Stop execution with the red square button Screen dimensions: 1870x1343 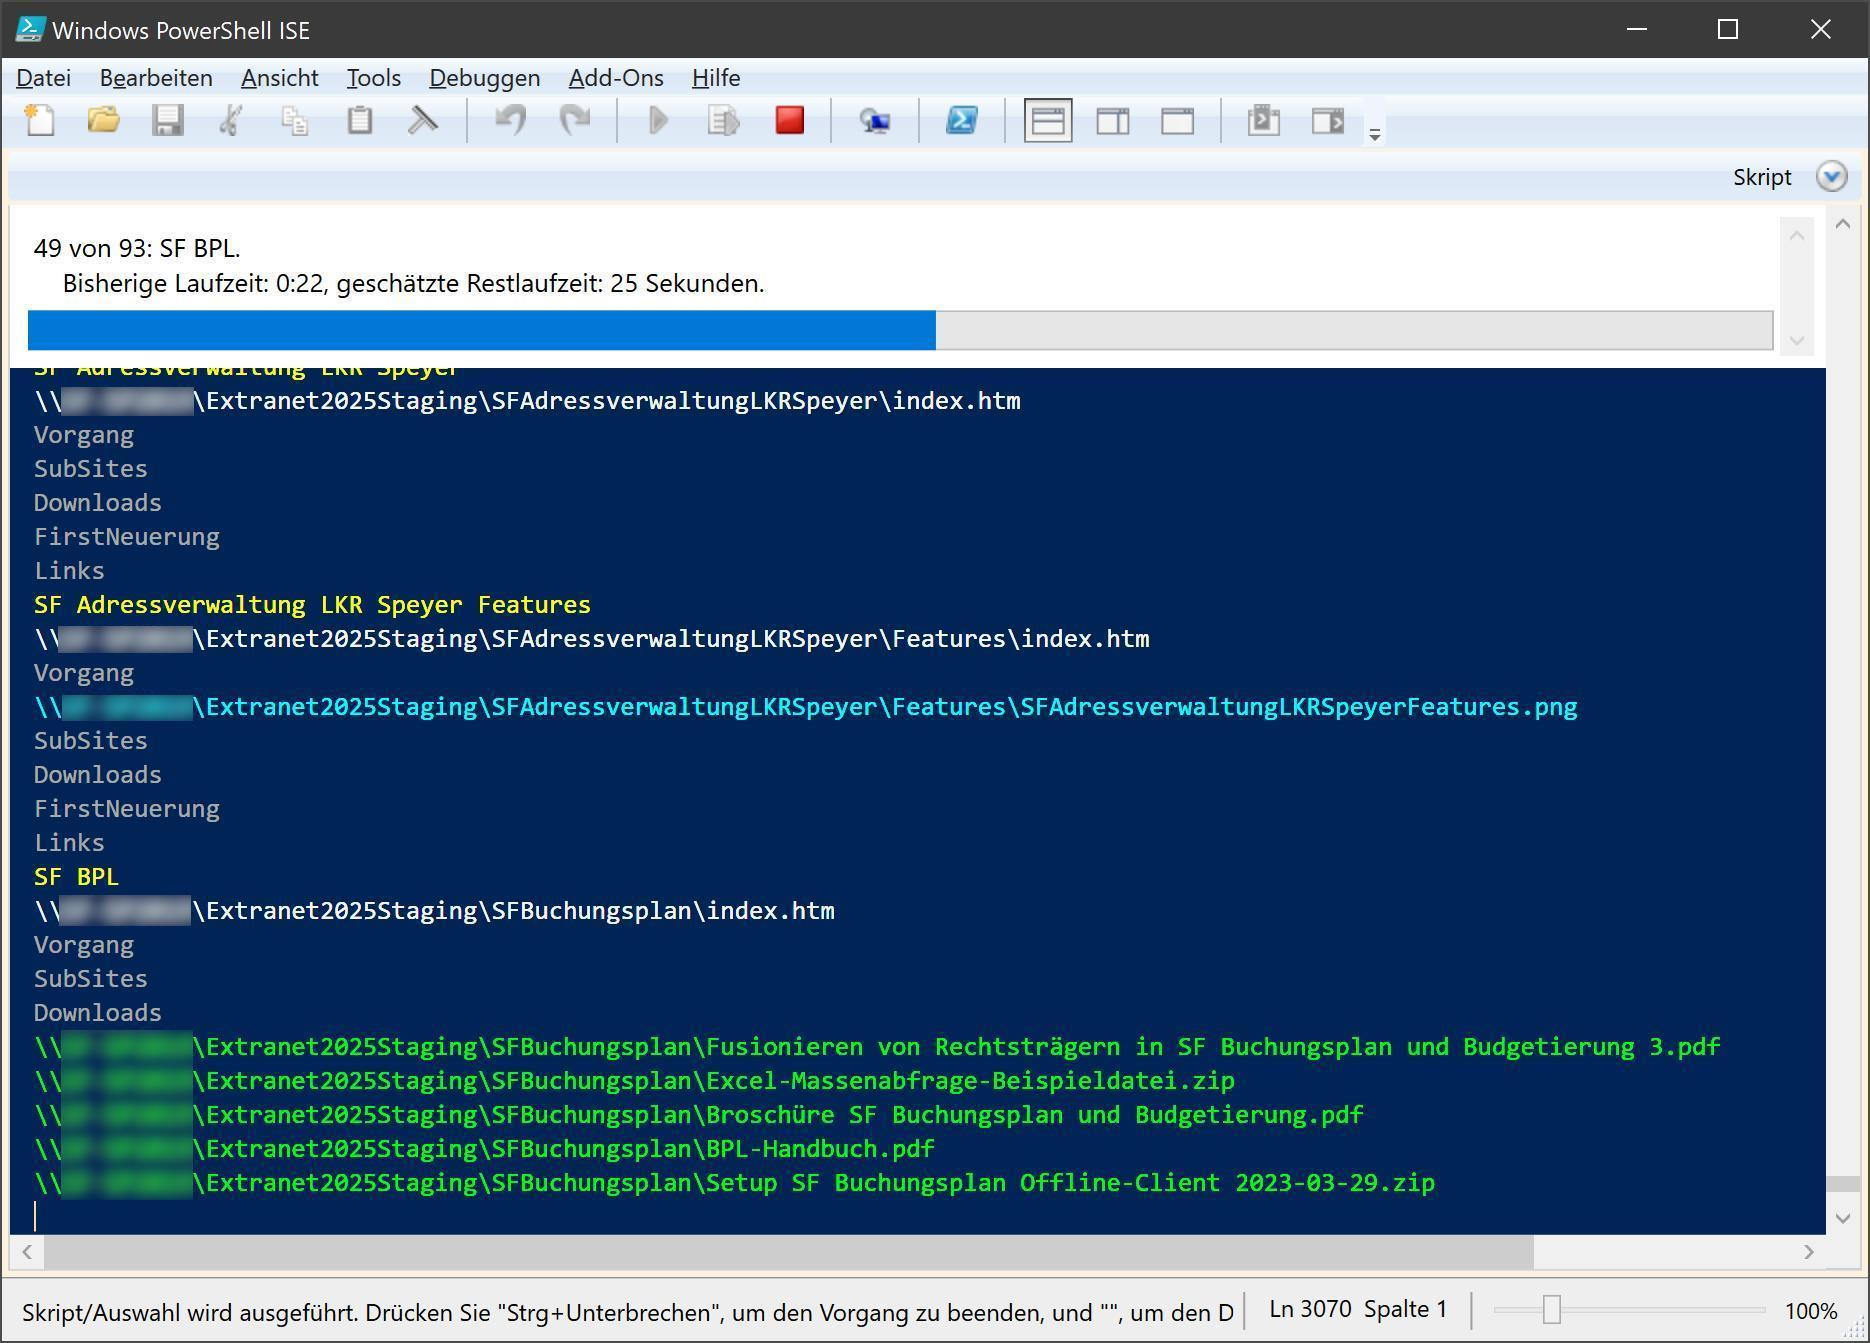790,121
